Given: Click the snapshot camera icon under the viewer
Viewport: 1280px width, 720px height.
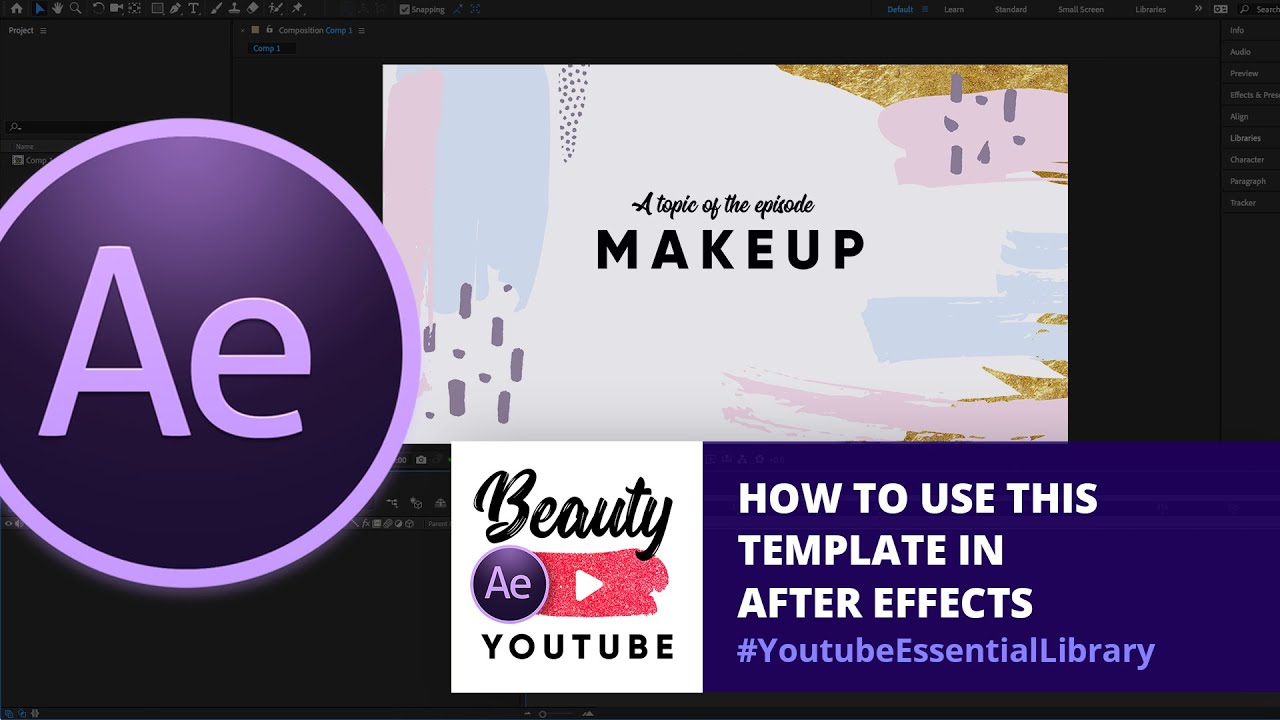Looking at the screenshot, I should [x=421, y=460].
